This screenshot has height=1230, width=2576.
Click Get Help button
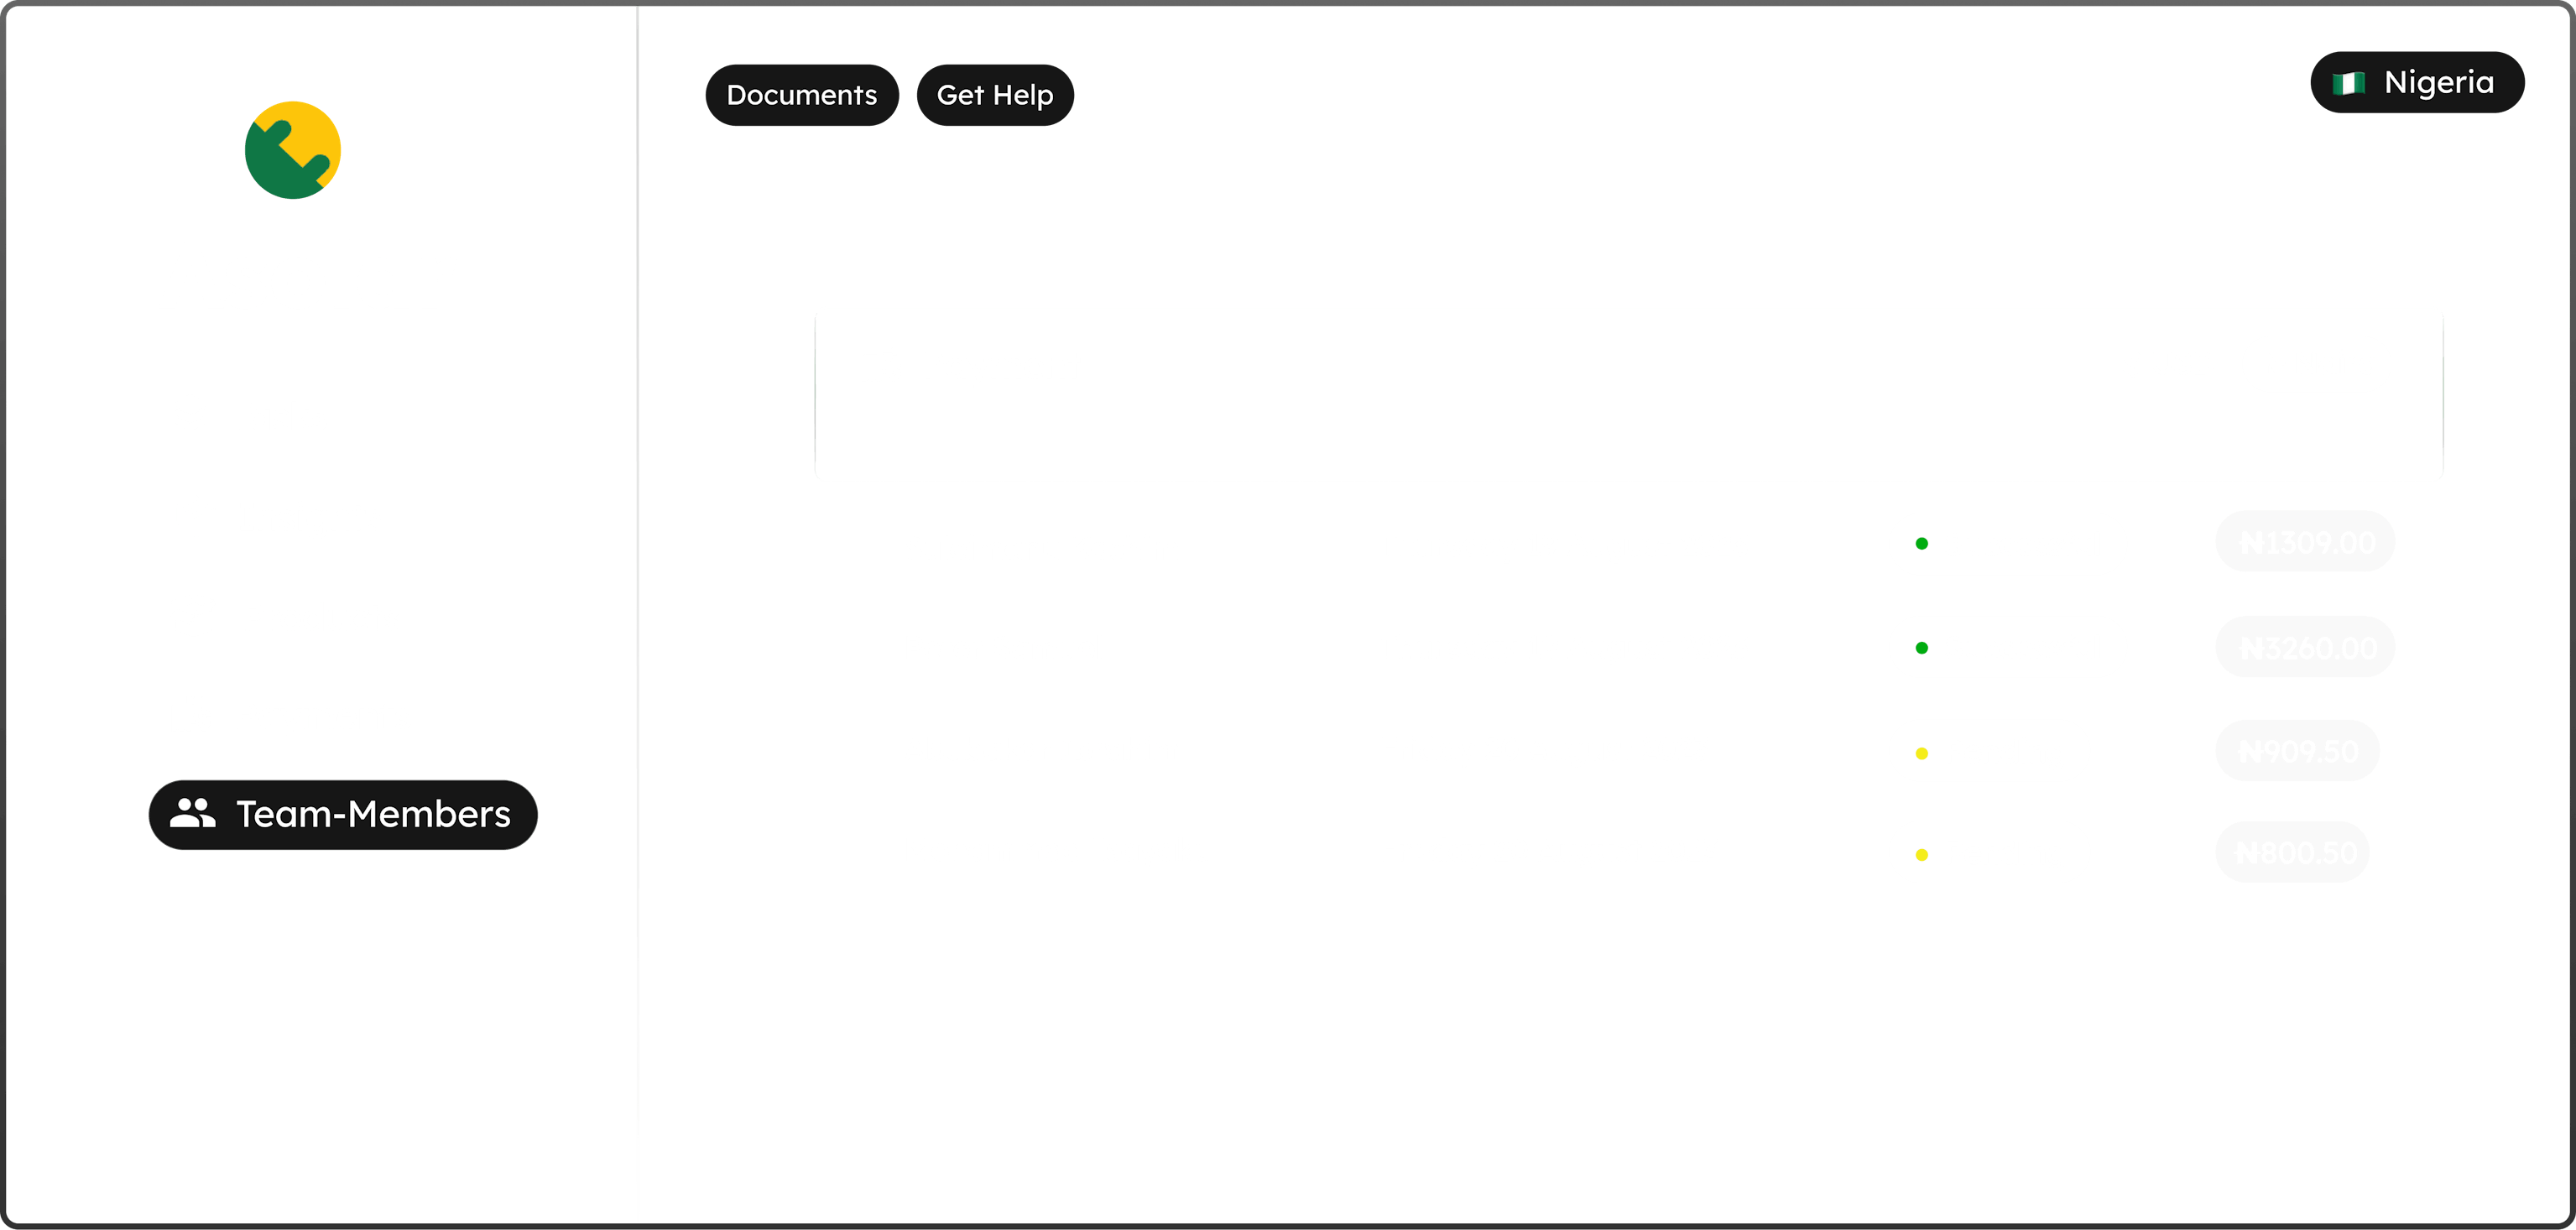(x=997, y=94)
